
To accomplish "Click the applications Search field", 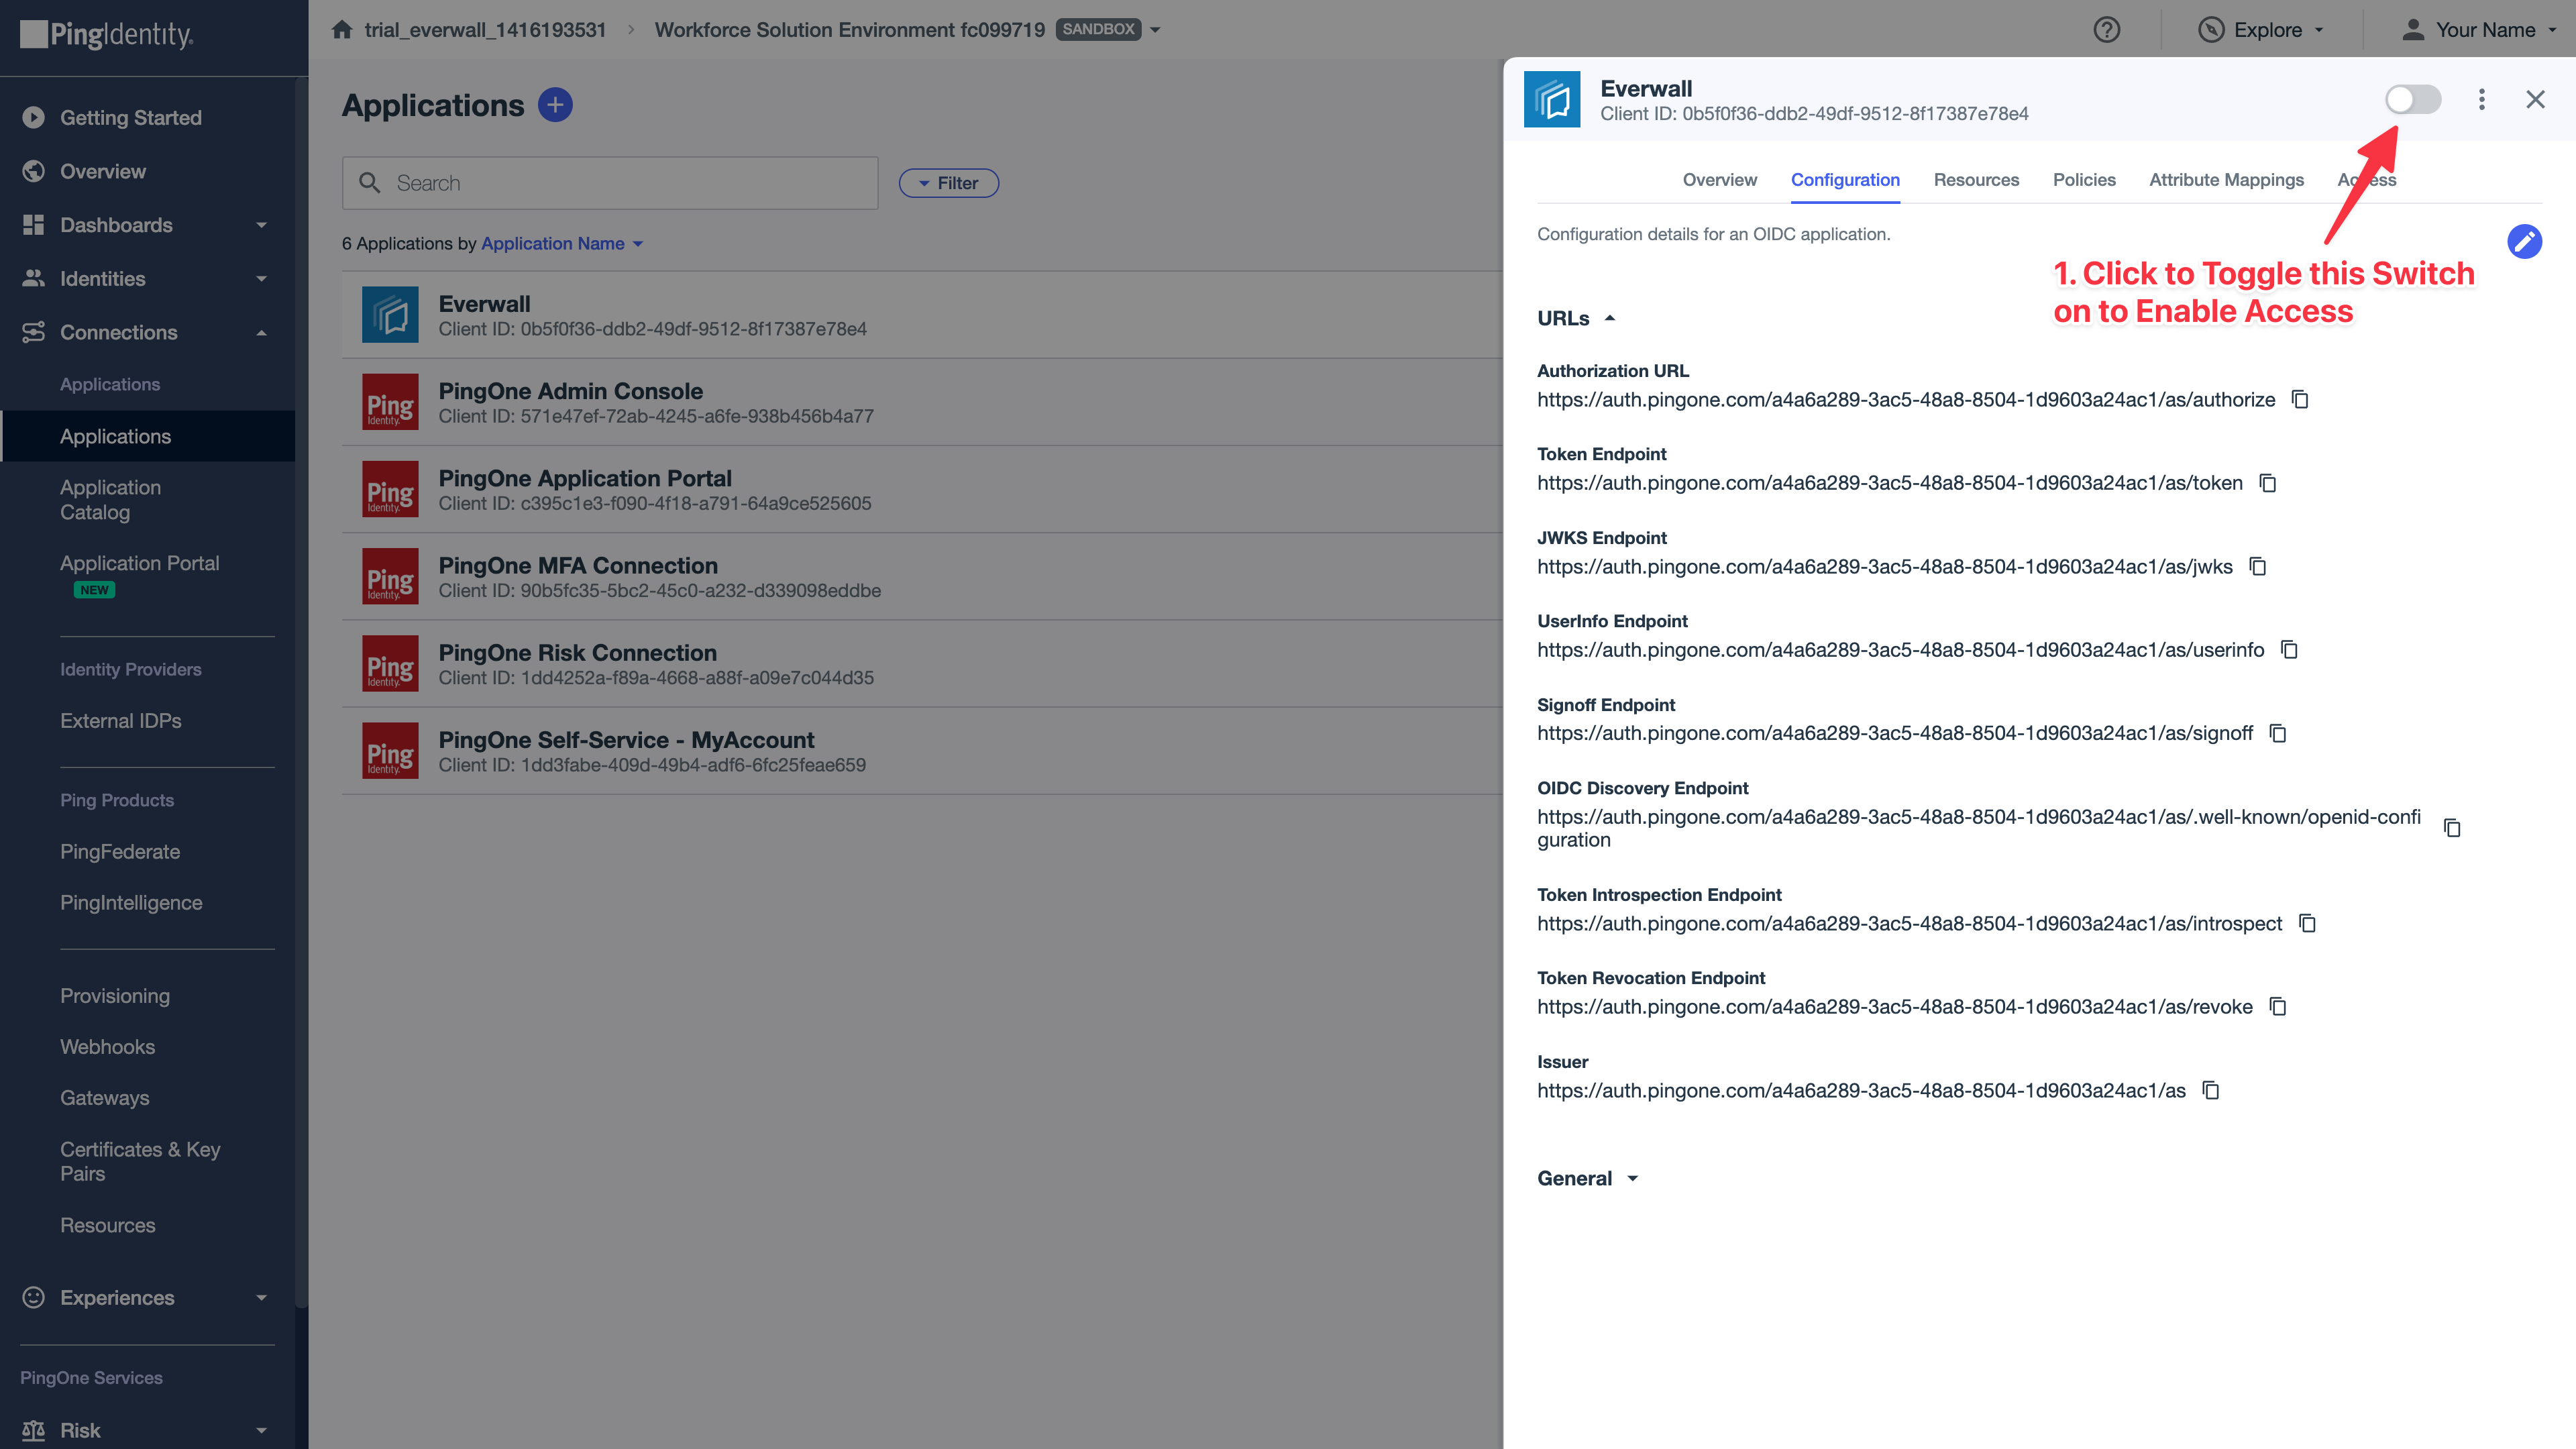I will pyautogui.click(x=610, y=183).
